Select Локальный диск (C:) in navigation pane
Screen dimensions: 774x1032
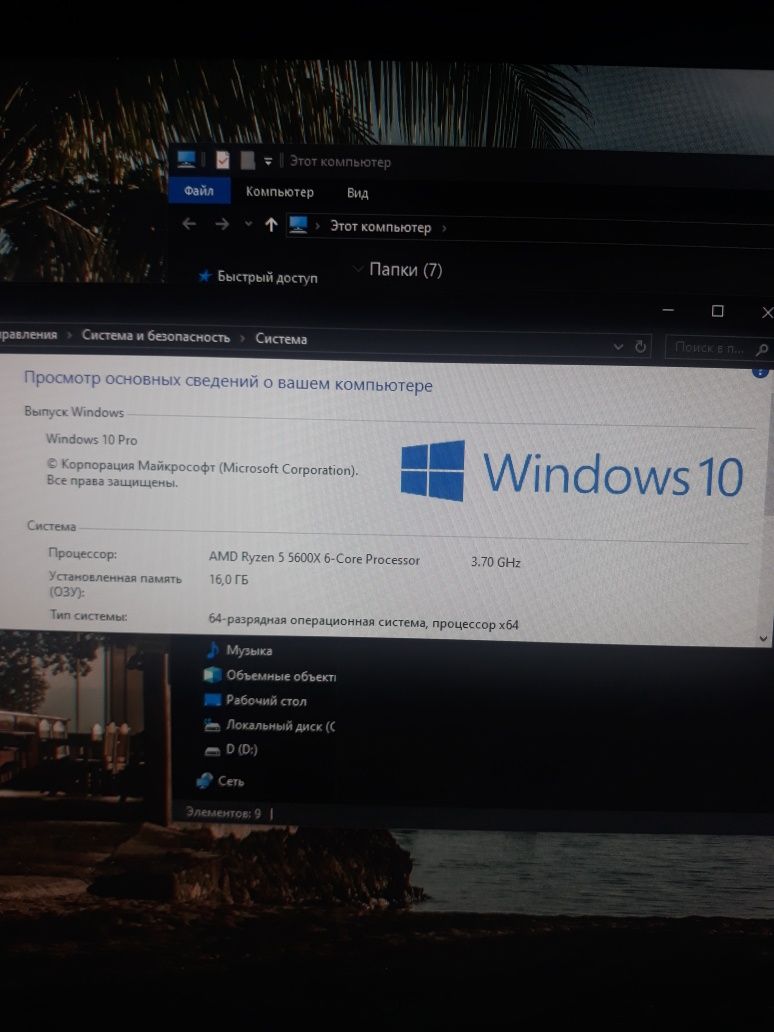pyautogui.click(x=280, y=726)
